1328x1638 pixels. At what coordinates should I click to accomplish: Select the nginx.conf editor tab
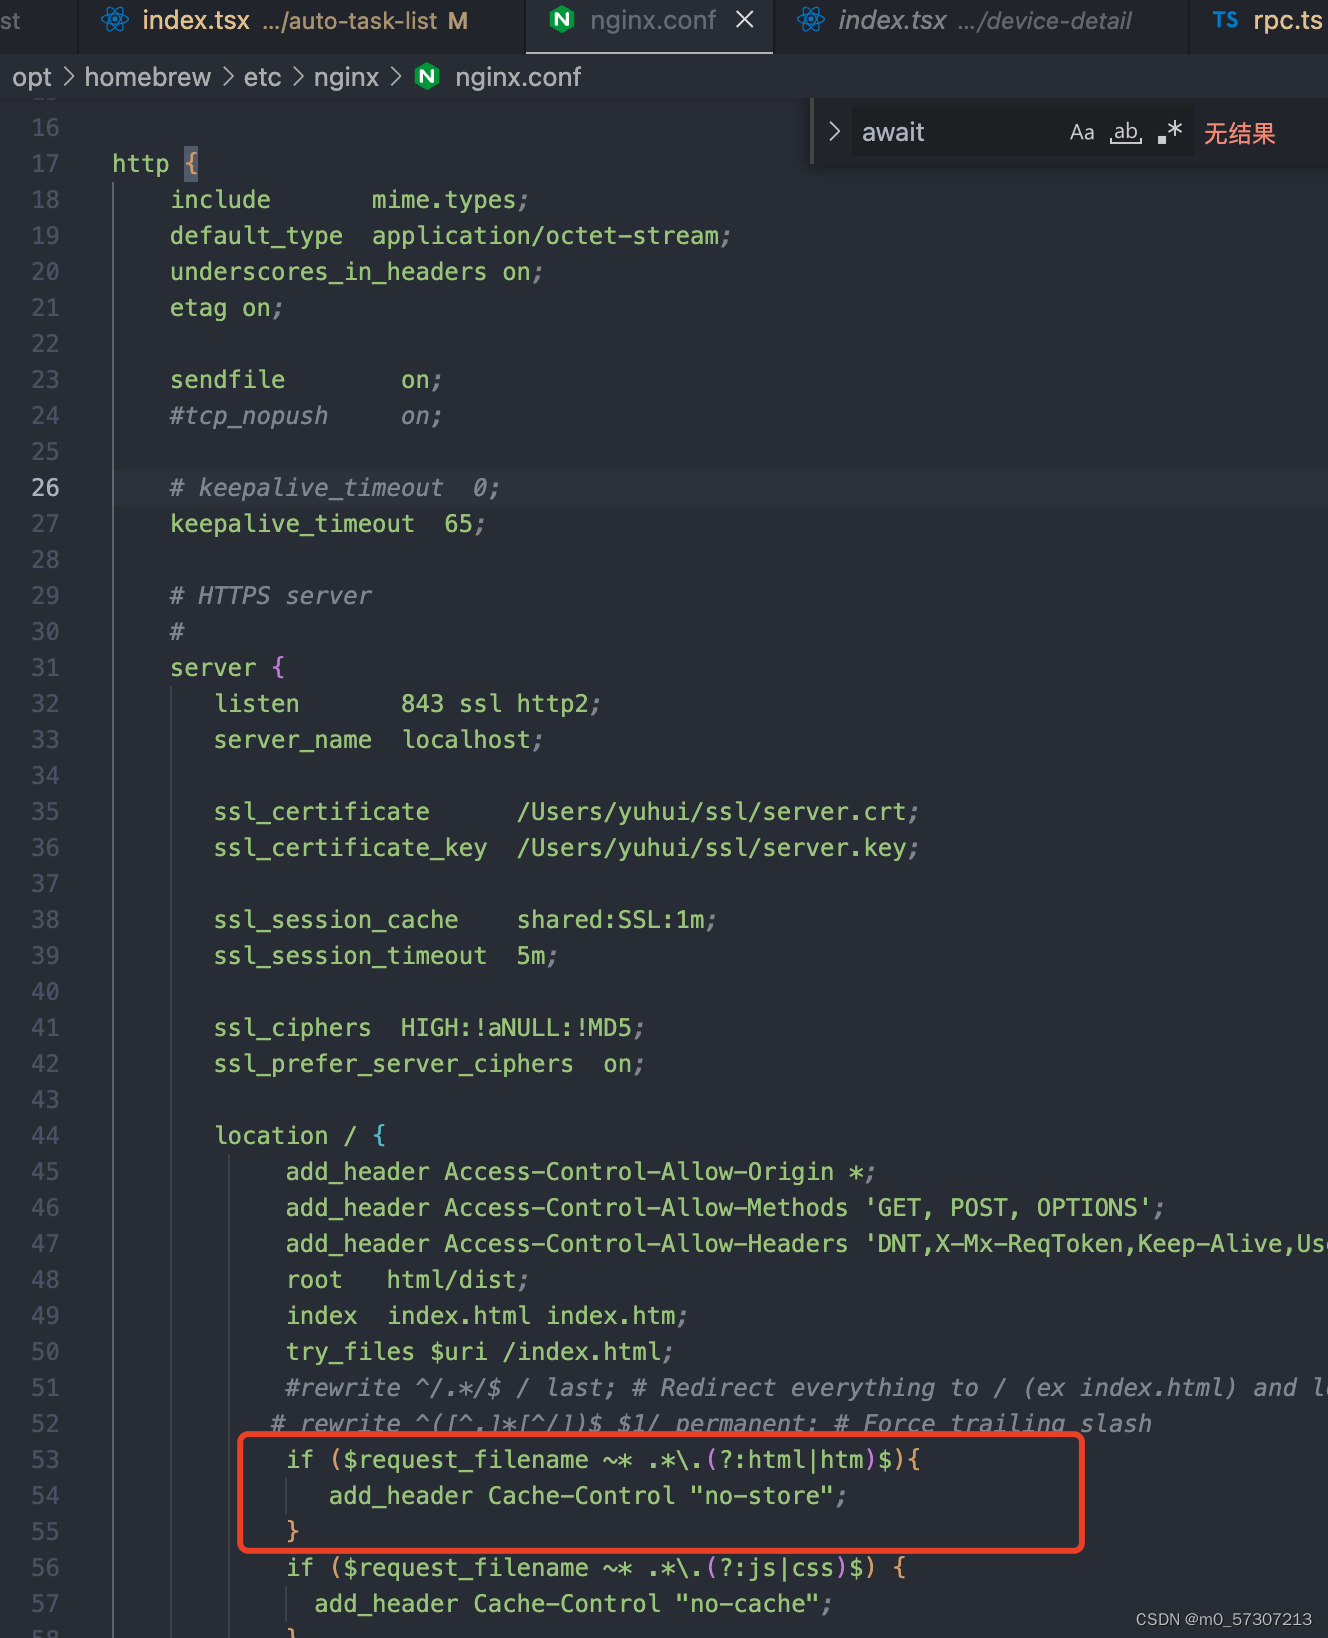(x=649, y=21)
